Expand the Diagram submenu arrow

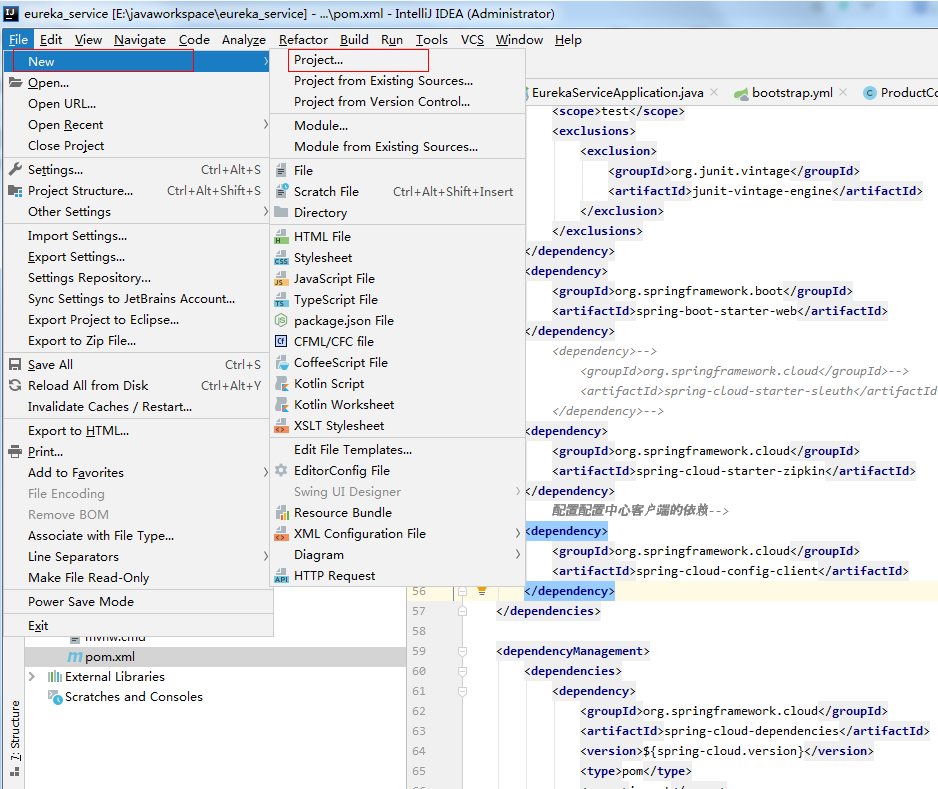coord(518,555)
